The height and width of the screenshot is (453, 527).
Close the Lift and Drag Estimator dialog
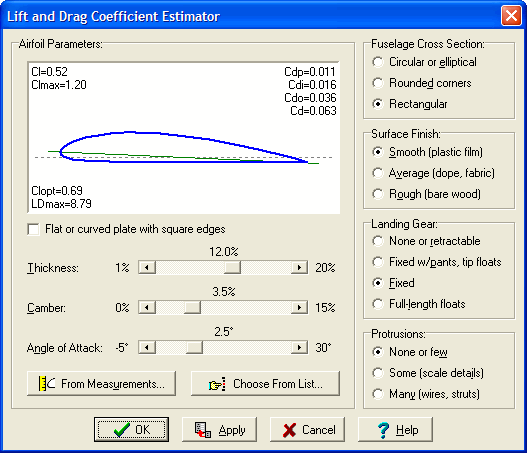pyautogui.click(x=511, y=16)
